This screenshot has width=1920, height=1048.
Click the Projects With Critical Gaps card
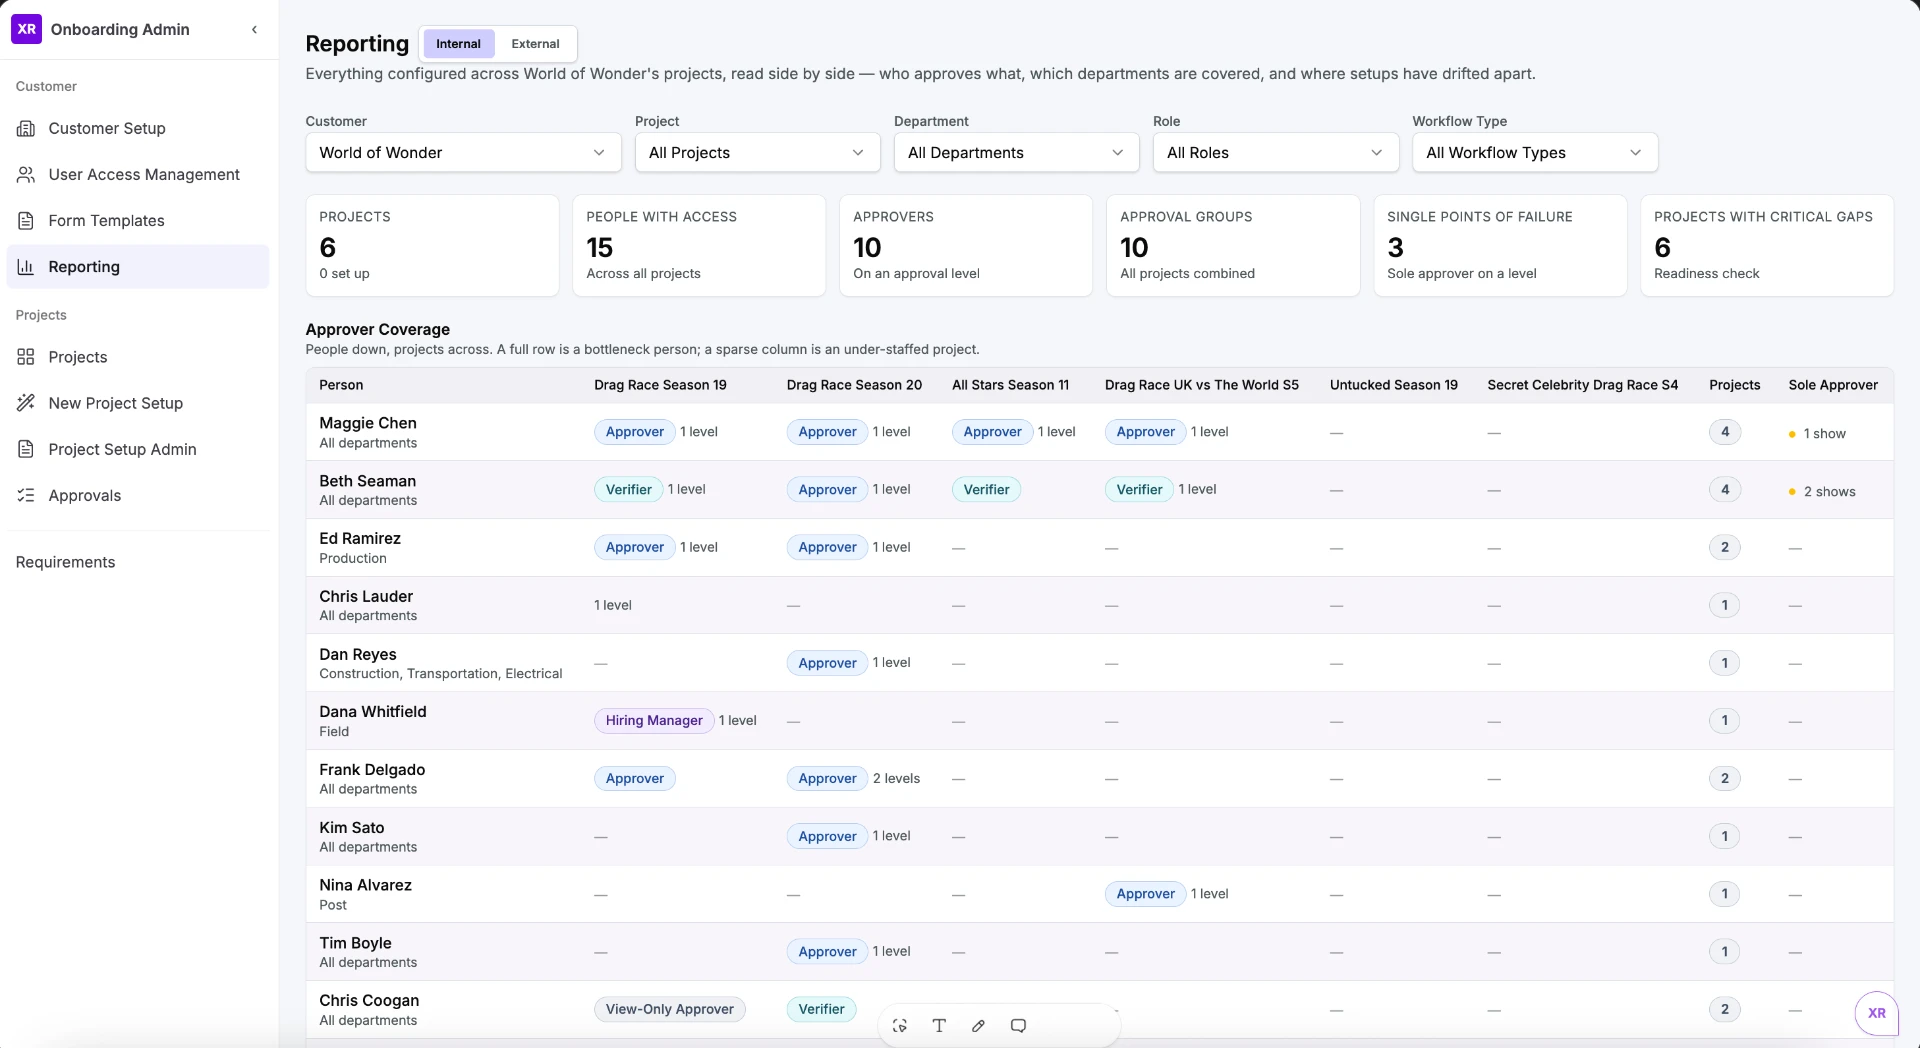click(1767, 245)
